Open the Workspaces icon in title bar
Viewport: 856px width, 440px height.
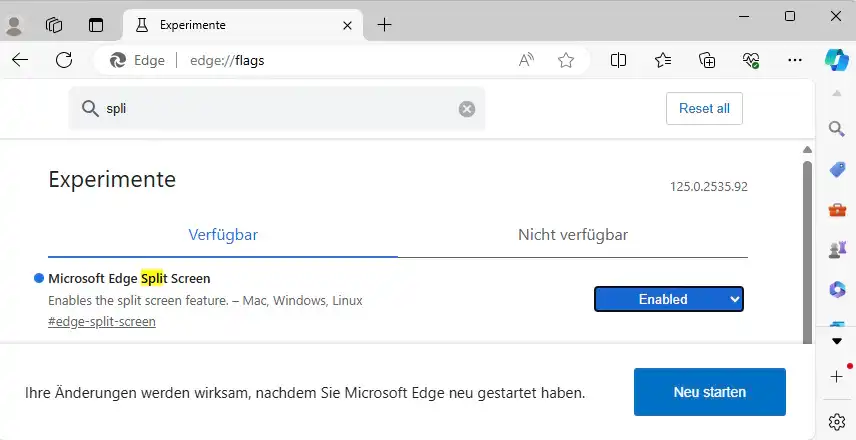click(54, 25)
